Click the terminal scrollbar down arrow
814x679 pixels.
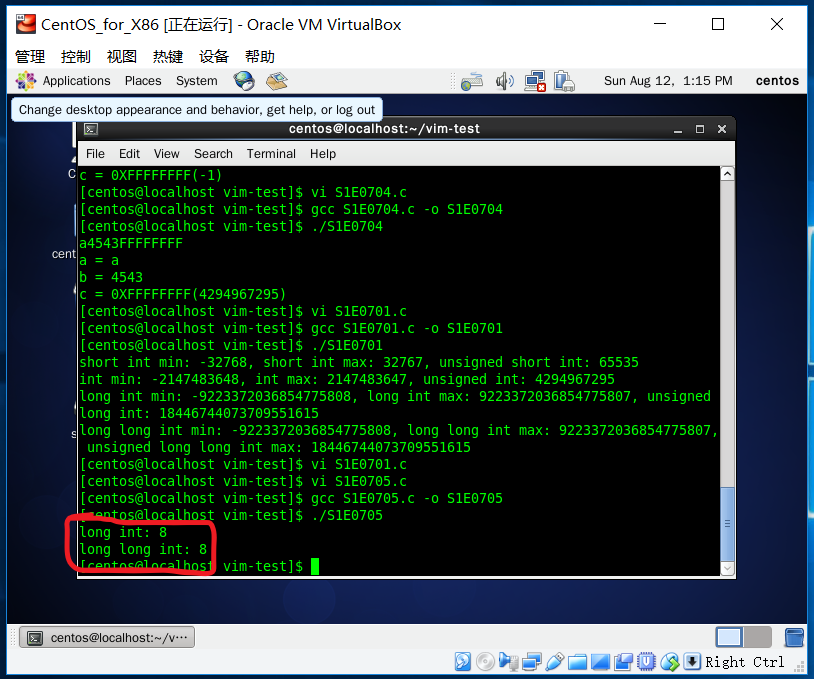coord(727,569)
